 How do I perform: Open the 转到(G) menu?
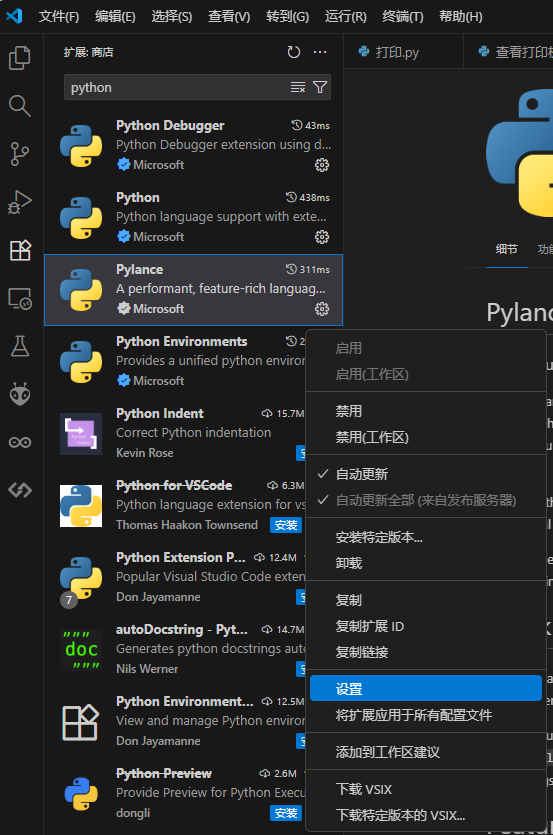[288, 17]
